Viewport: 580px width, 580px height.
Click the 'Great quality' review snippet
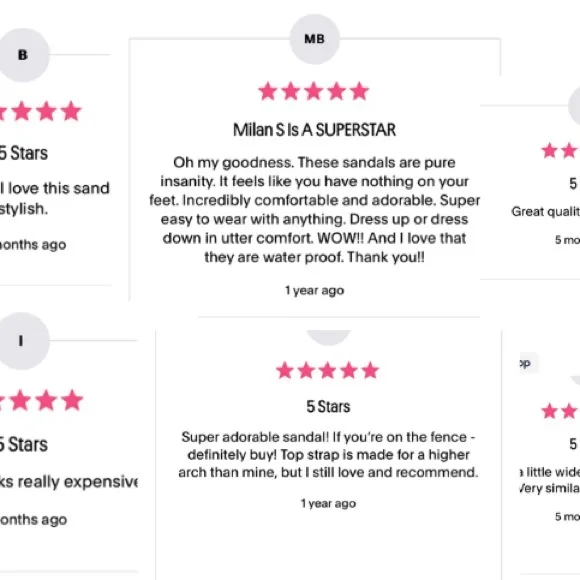point(546,212)
